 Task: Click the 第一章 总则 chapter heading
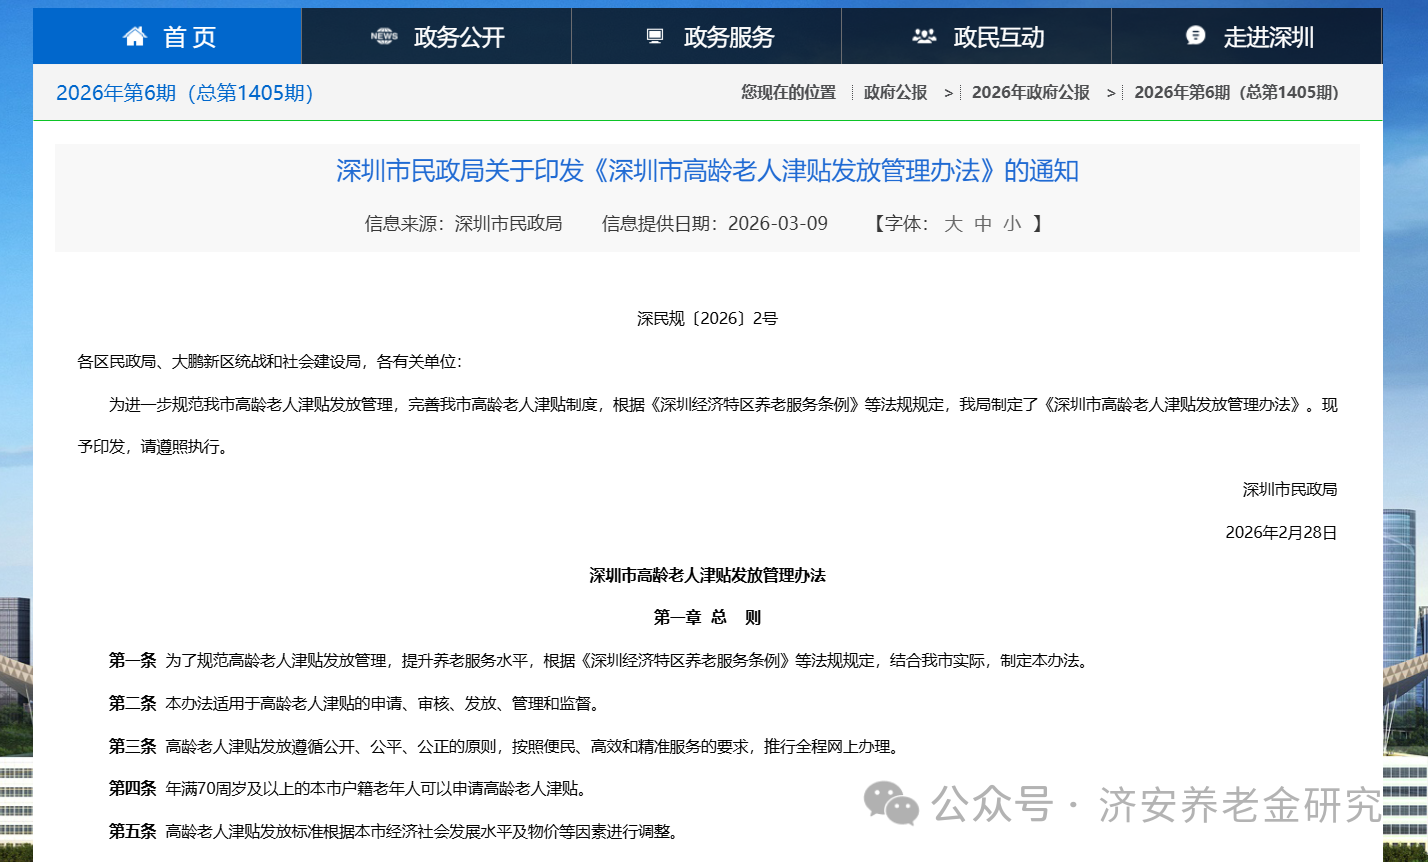tap(707, 618)
